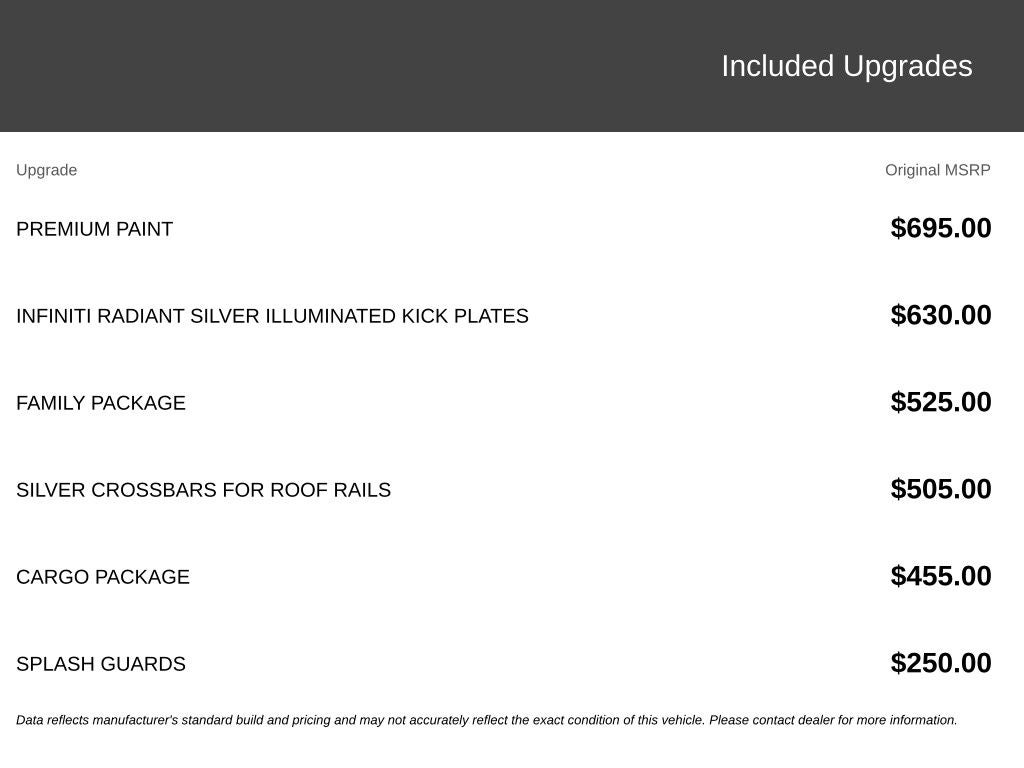The width and height of the screenshot is (1024, 768).
Task: Click the word PLATES in kick plates row
Action: point(491,316)
